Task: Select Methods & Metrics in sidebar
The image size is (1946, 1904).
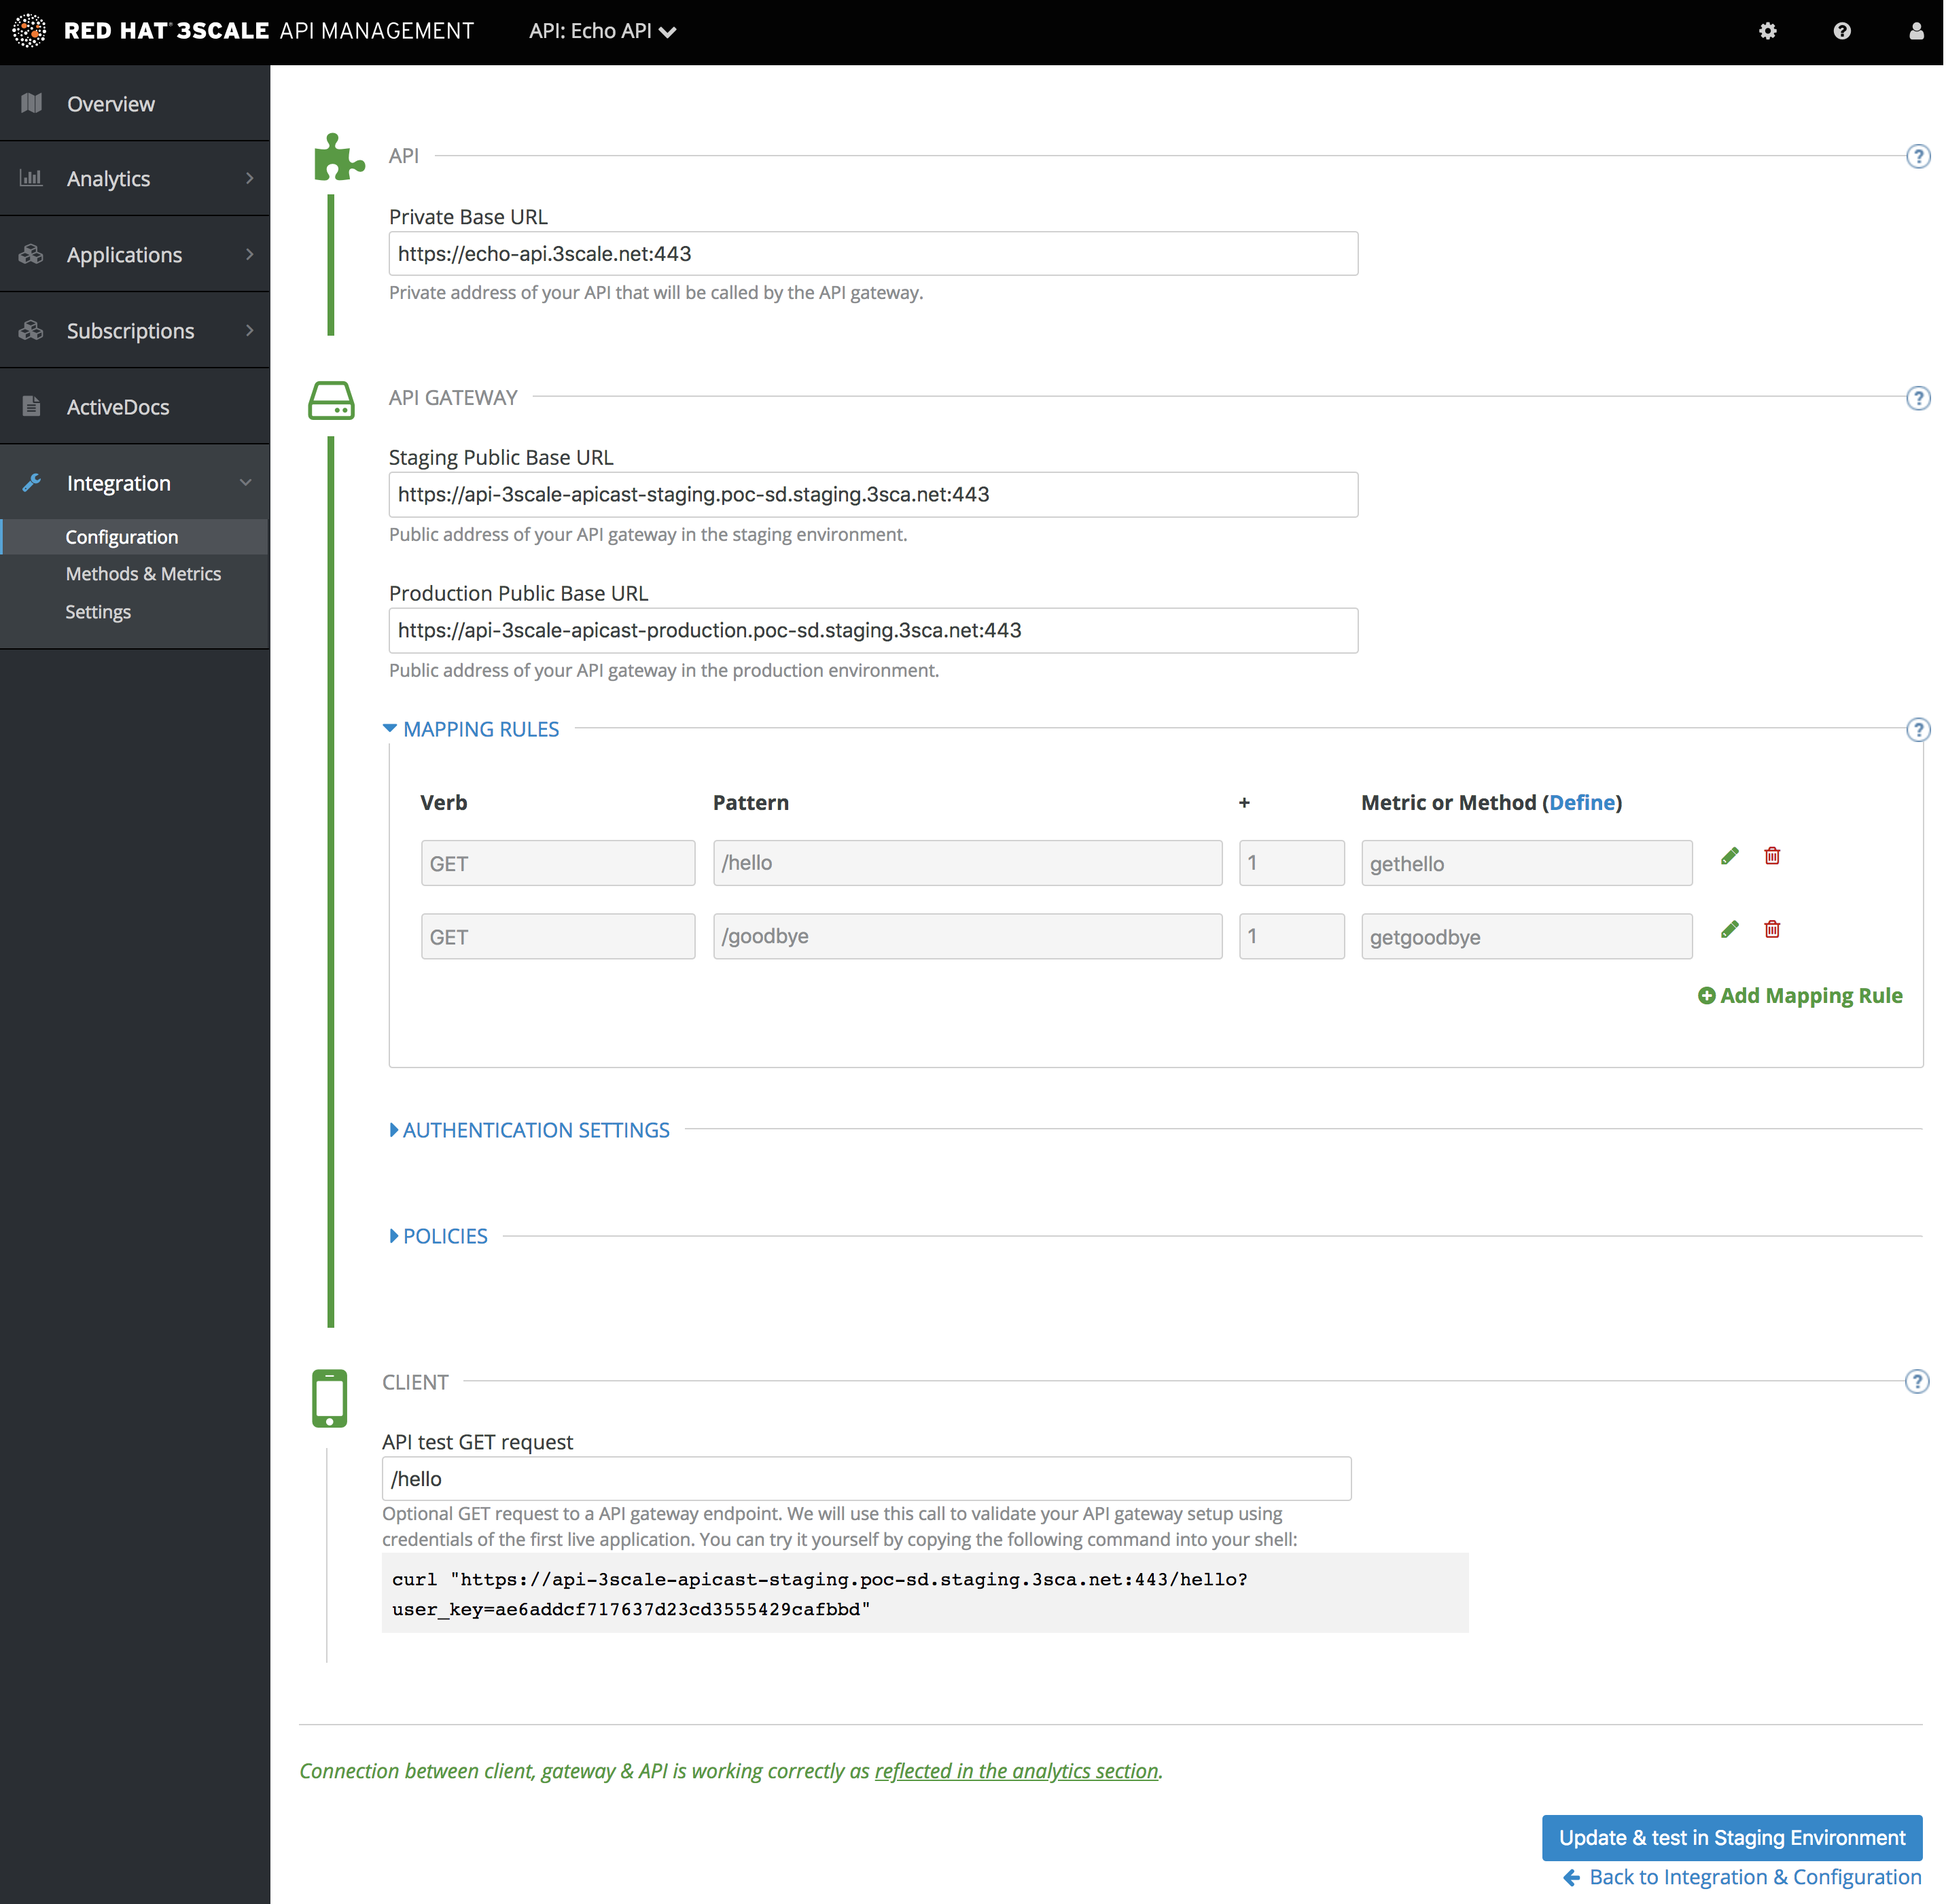Action: click(x=143, y=574)
